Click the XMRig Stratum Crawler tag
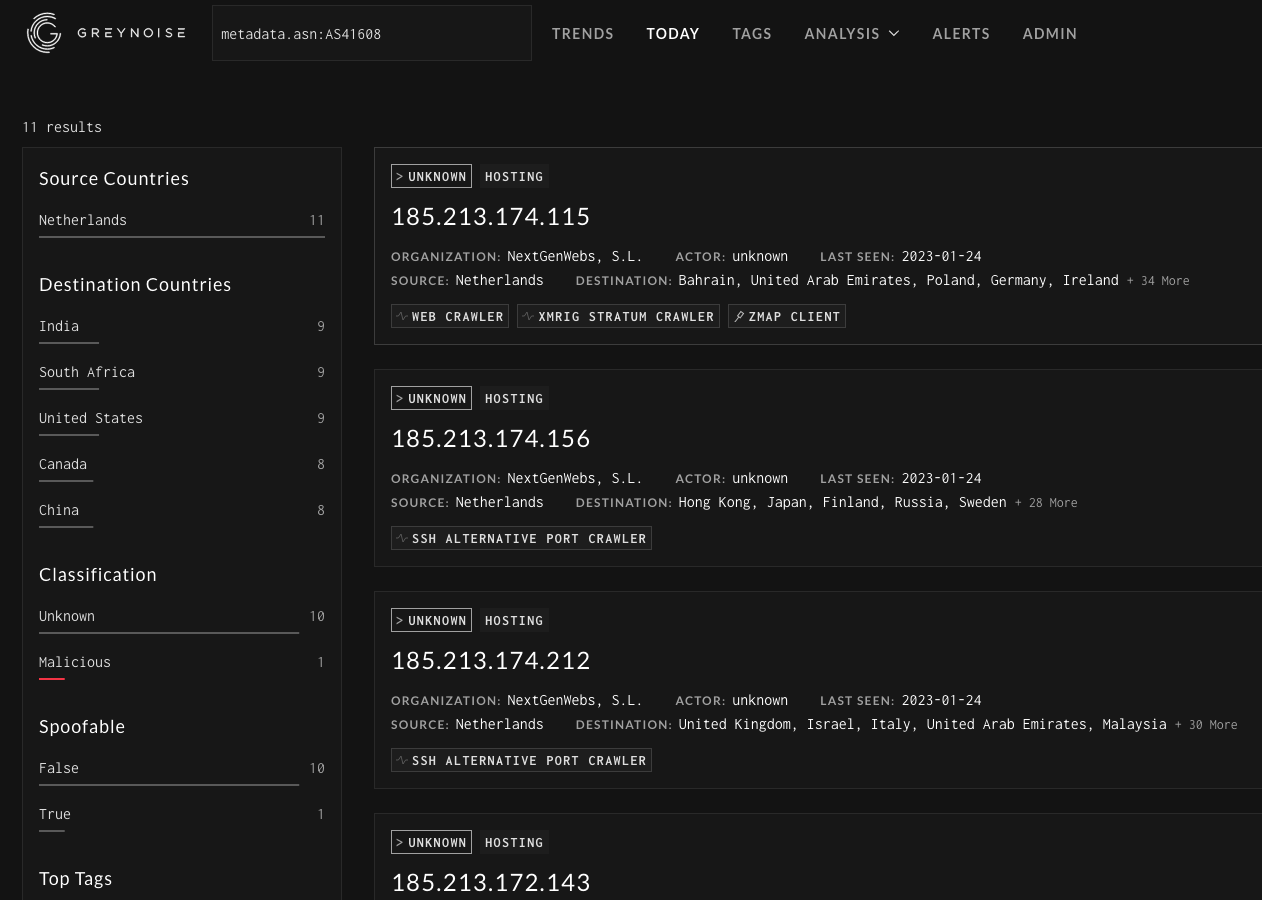 pyautogui.click(x=618, y=316)
